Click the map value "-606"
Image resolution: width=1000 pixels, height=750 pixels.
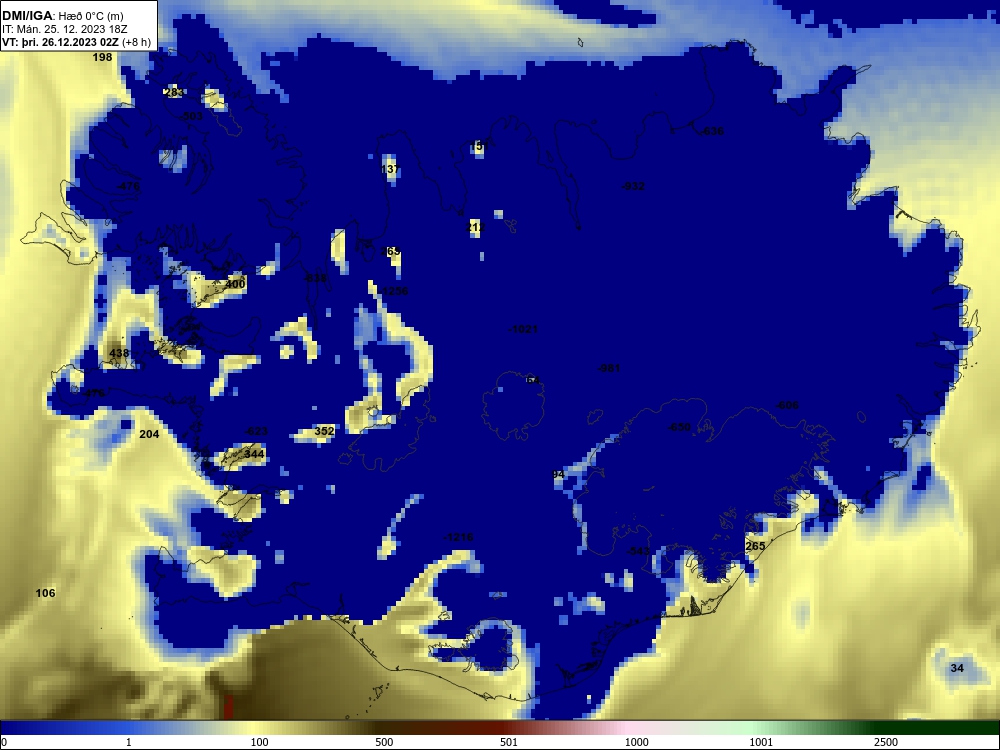point(787,406)
